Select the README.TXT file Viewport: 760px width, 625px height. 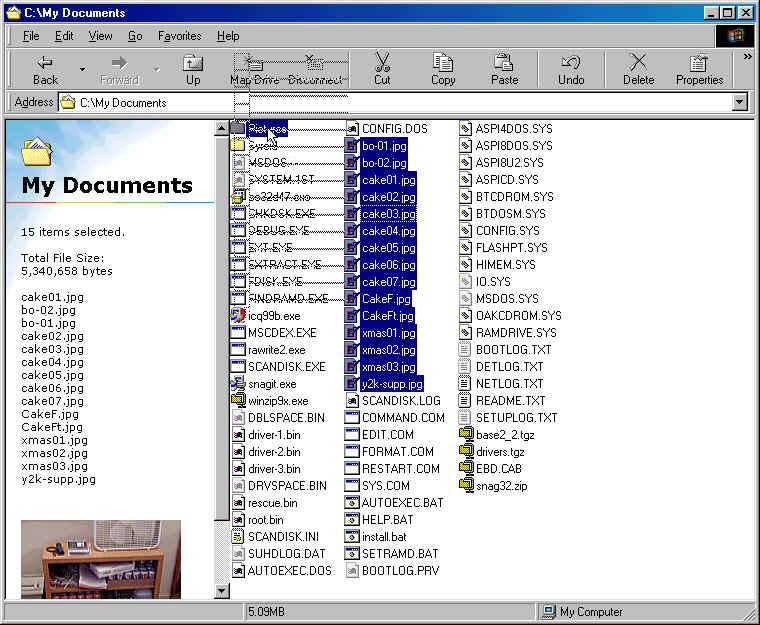click(x=509, y=400)
